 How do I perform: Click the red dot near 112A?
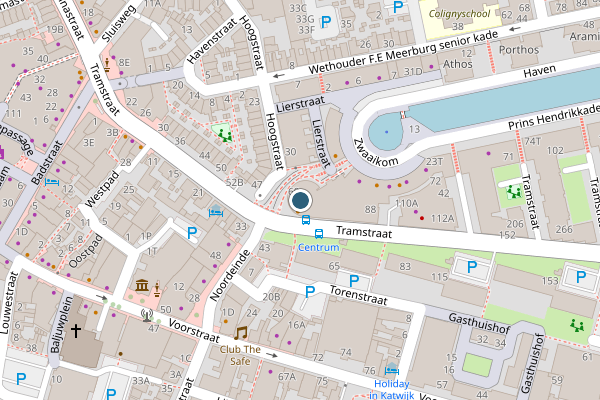coord(422,218)
